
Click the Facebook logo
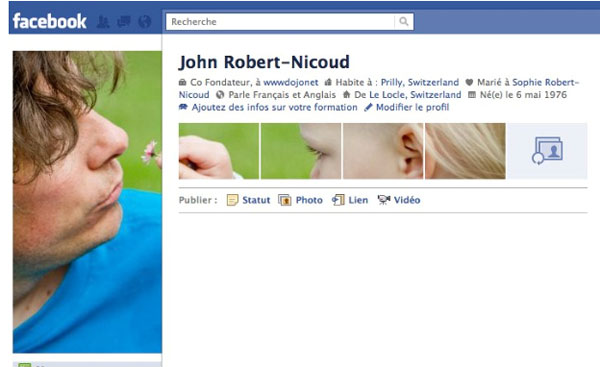coord(49,21)
